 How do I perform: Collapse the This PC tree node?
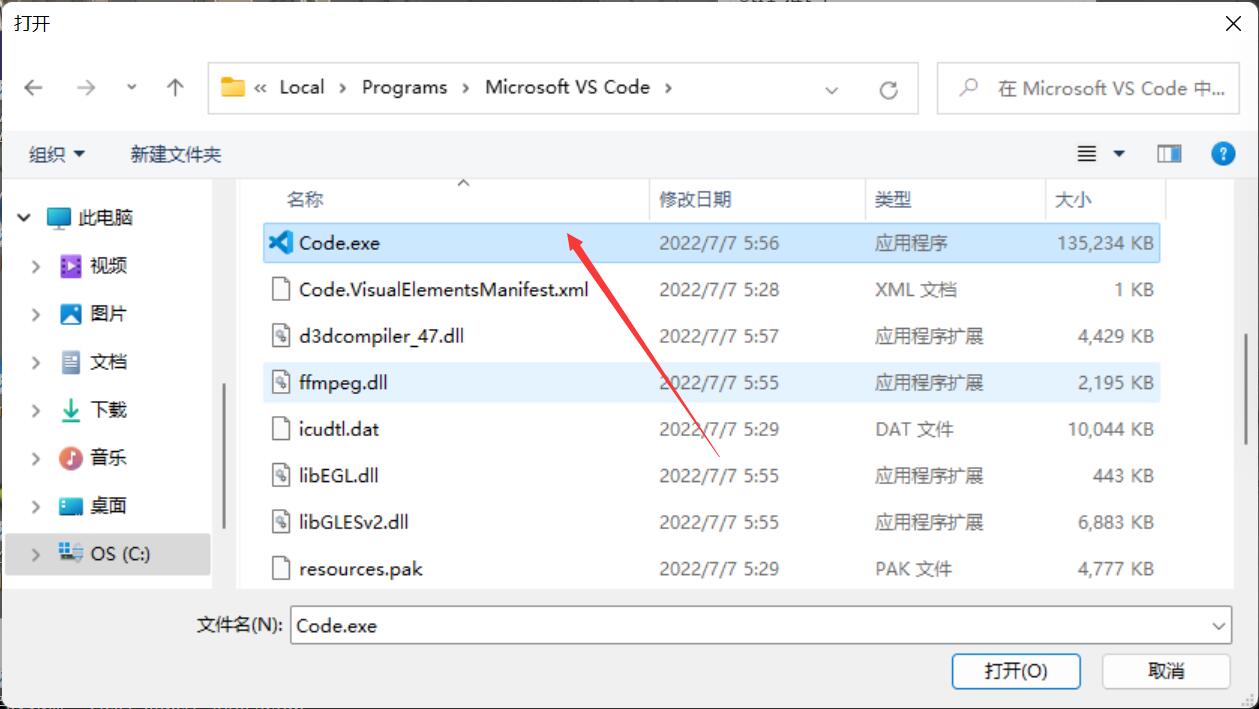tap(24, 218)
